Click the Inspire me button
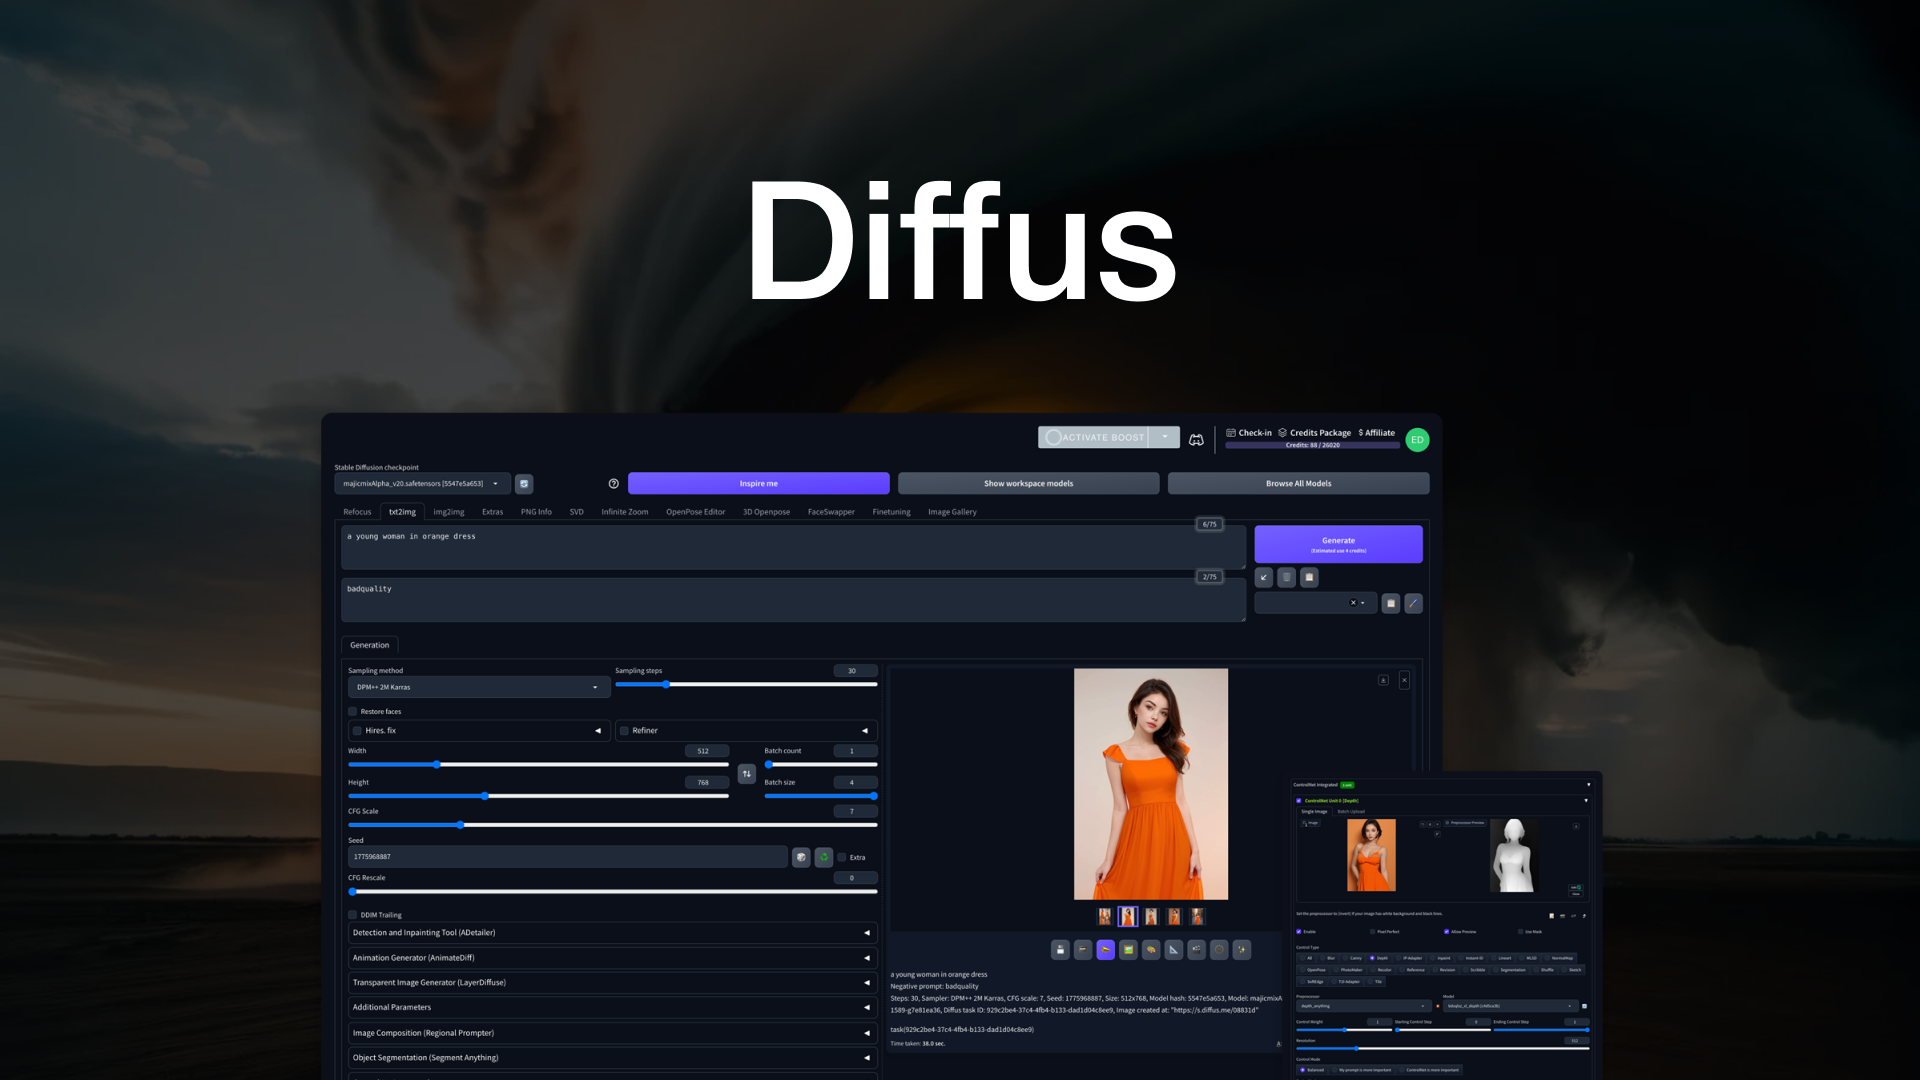1920x1080 pixels. [x=758, y=483]
